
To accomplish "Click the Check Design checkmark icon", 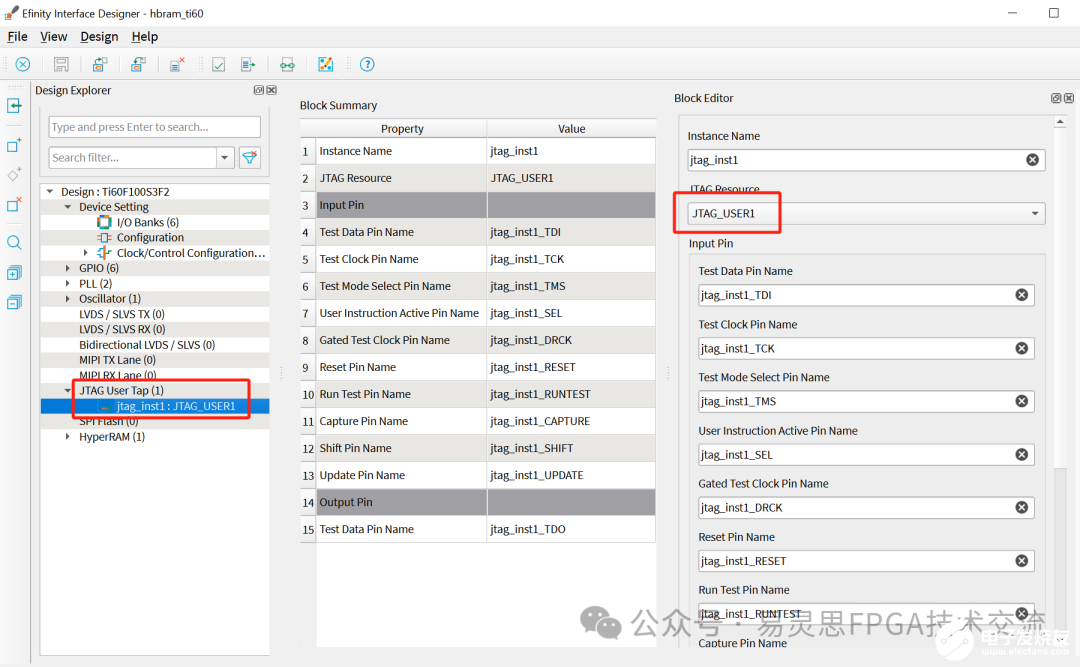I will (218, 64).
